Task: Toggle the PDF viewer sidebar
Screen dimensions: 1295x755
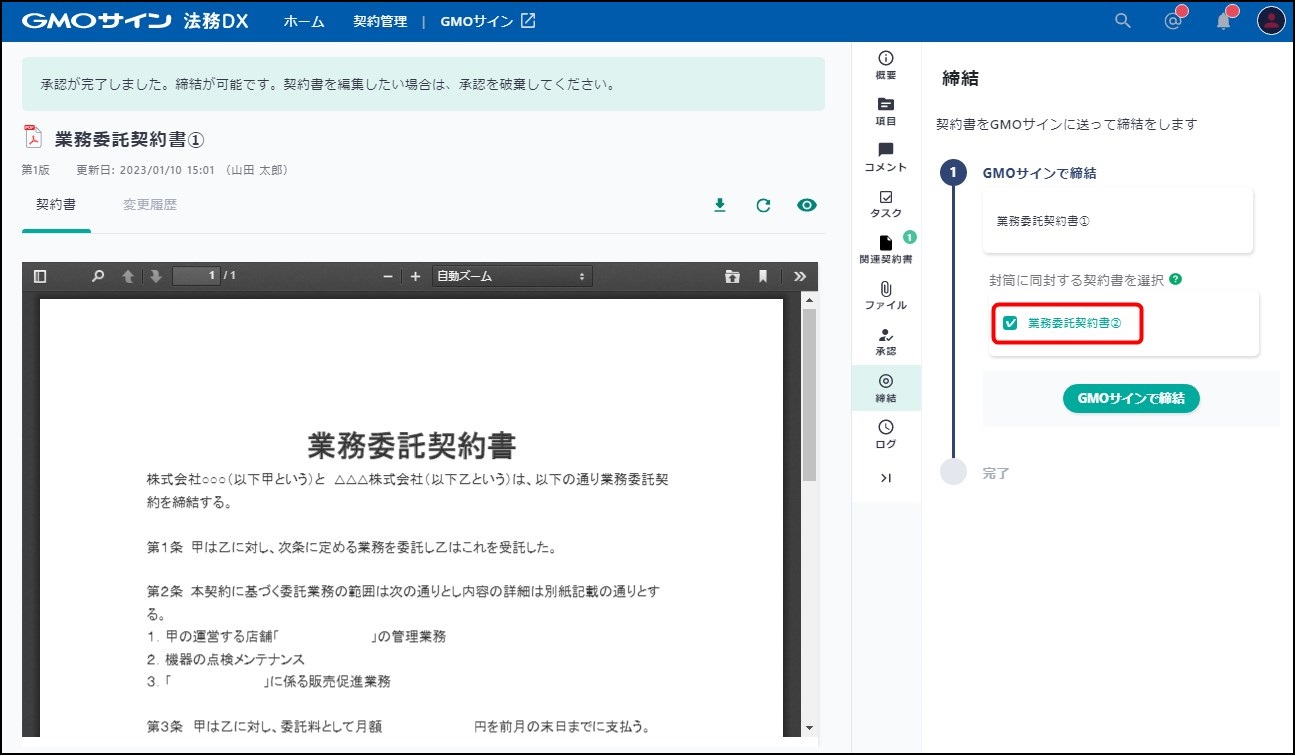Action: coord(40,276)
